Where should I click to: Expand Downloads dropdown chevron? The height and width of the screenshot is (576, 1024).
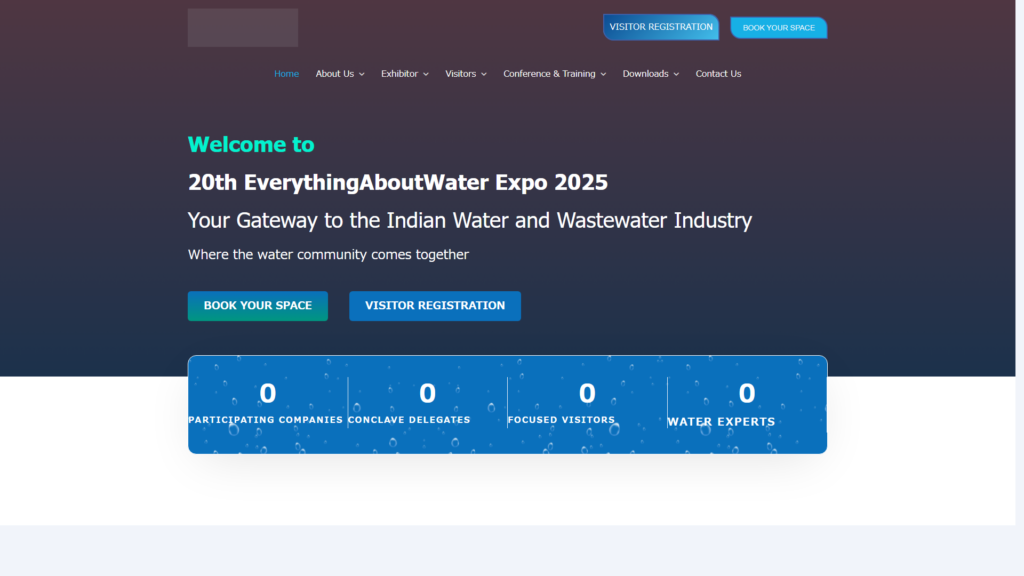tap(676, 74)
